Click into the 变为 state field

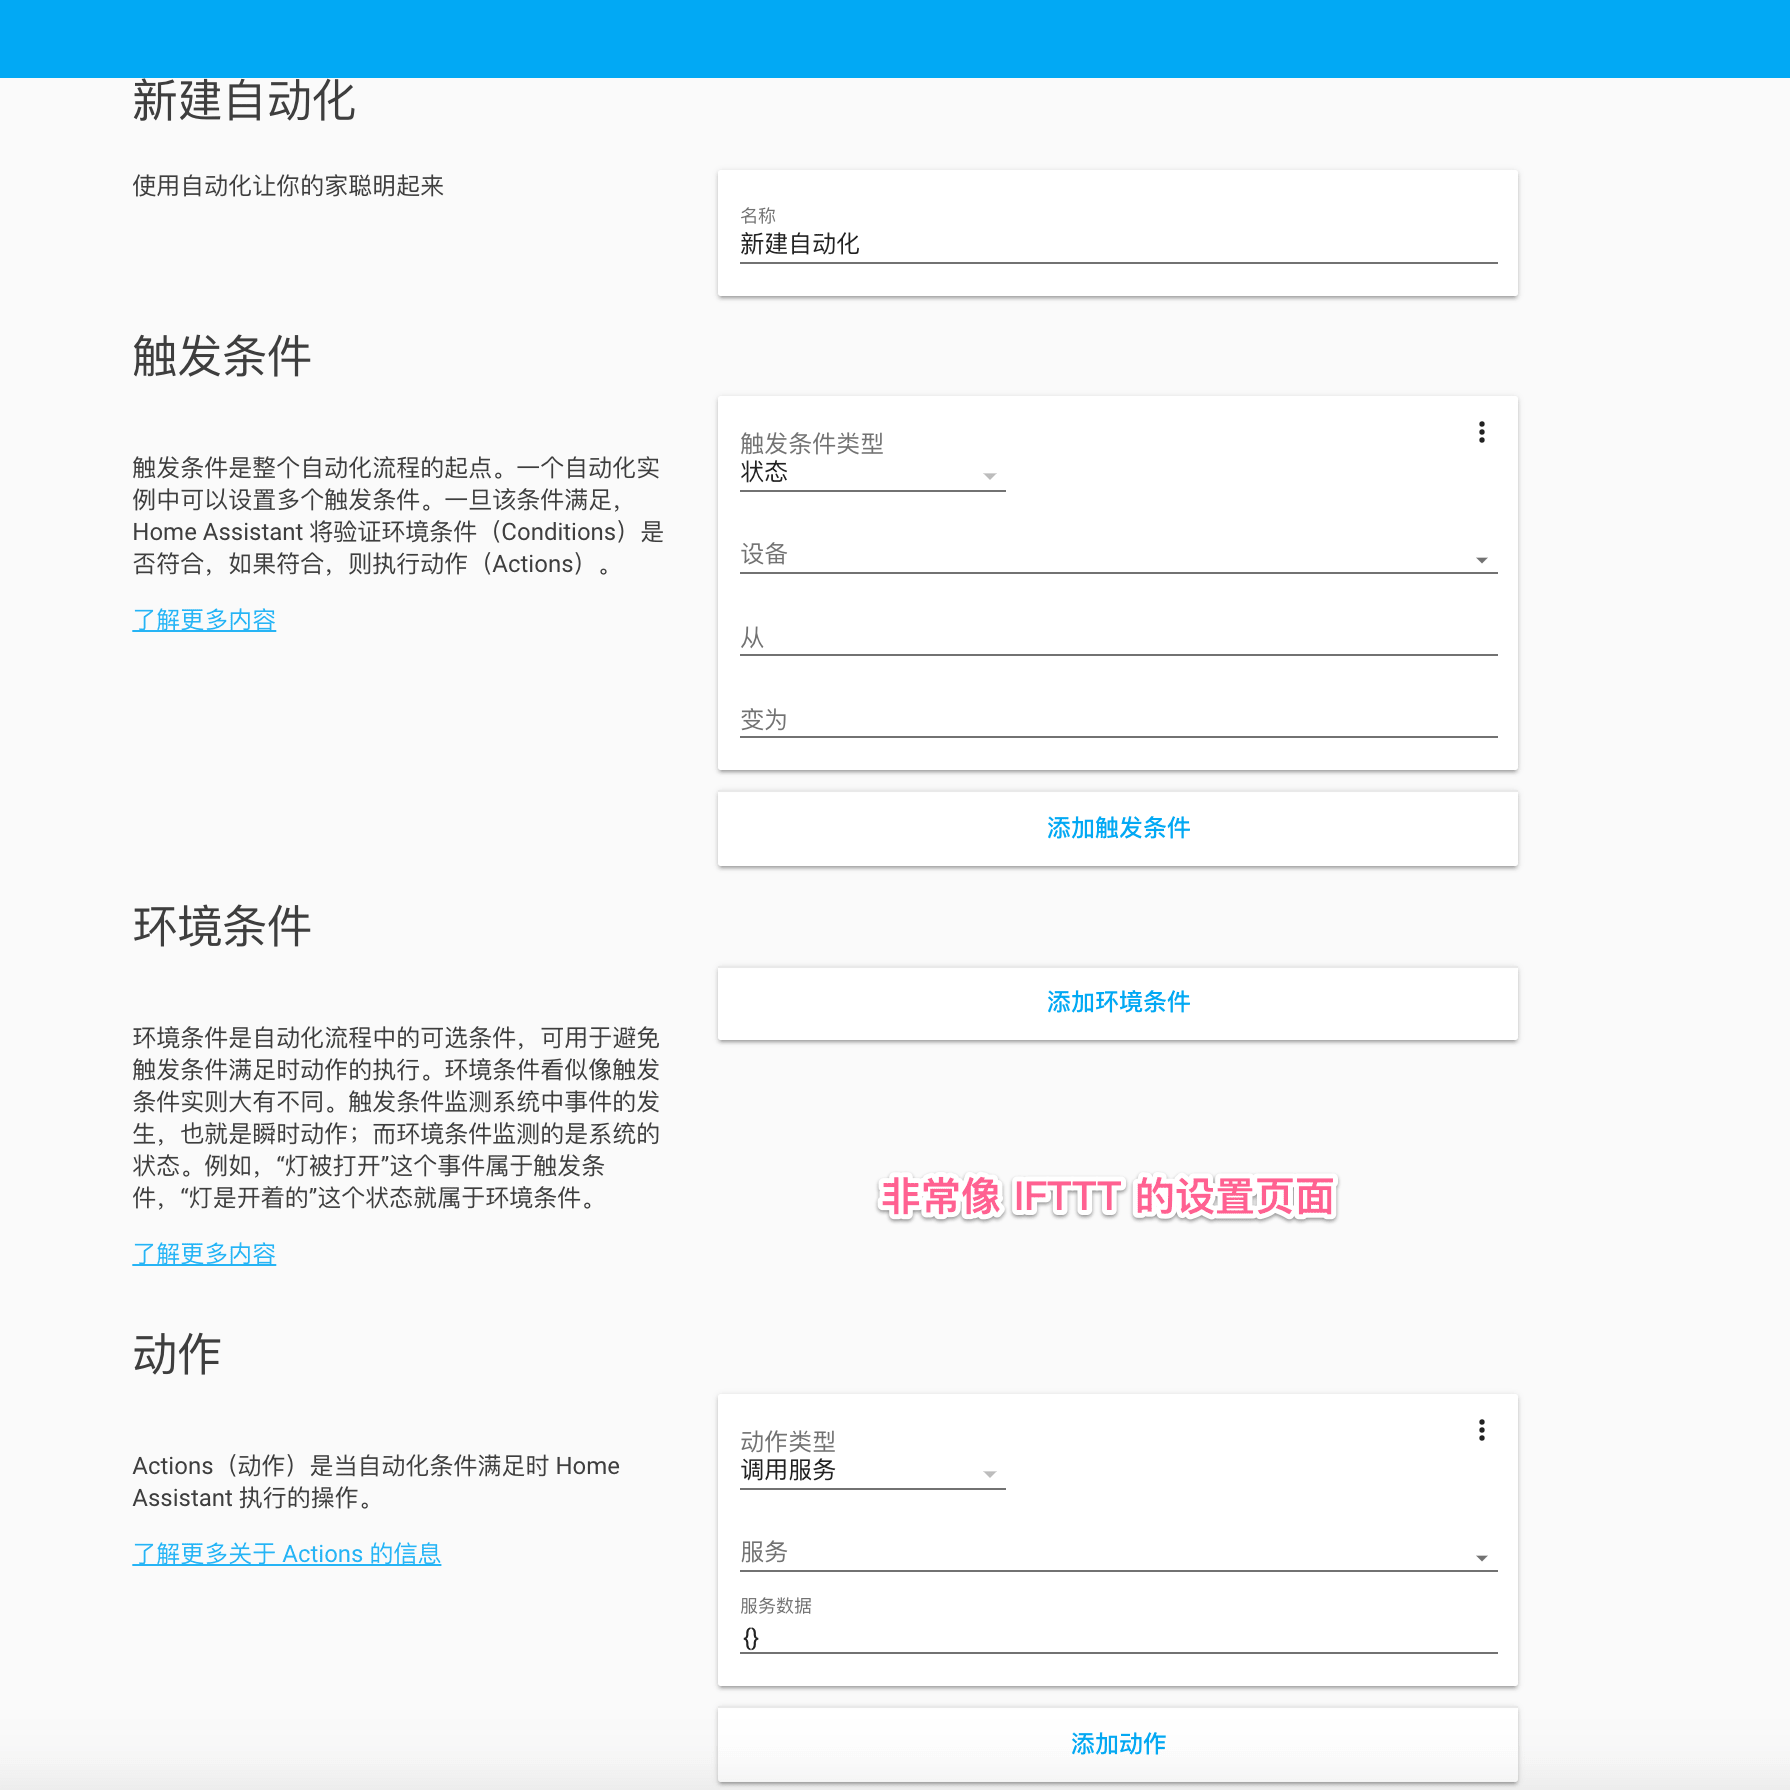click(x=1117, y=720)
